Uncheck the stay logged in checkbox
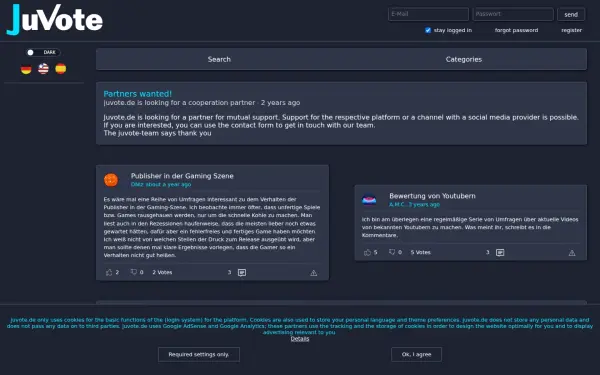This screenshot has width=600, height=375. [428, 30]
